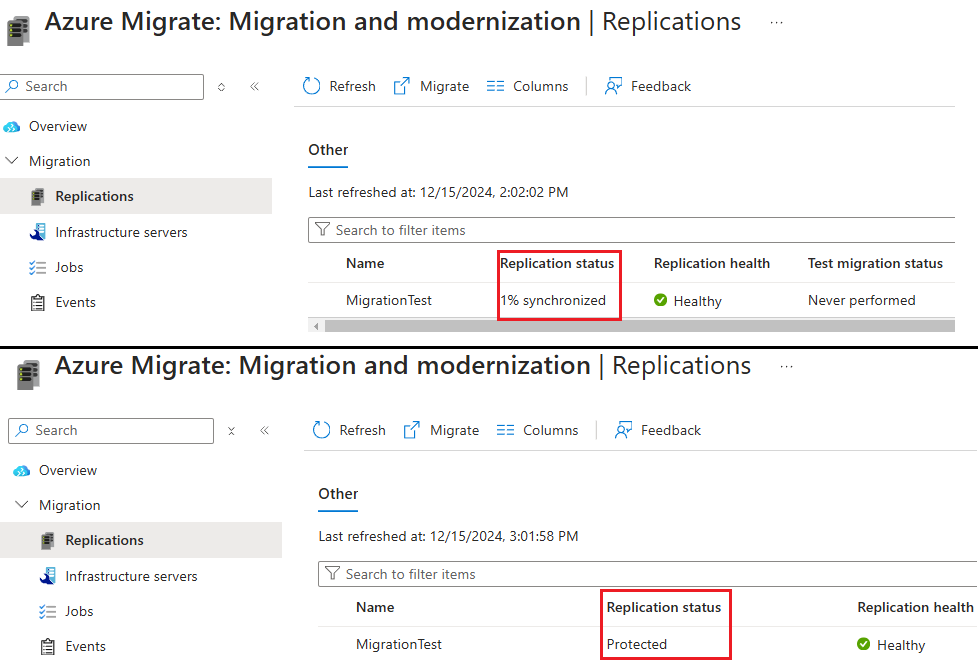The width and height of the screenshot is (978, 660).
Task: Open Columns icon in top panel toolbar
Action: (x=495, y=86)
